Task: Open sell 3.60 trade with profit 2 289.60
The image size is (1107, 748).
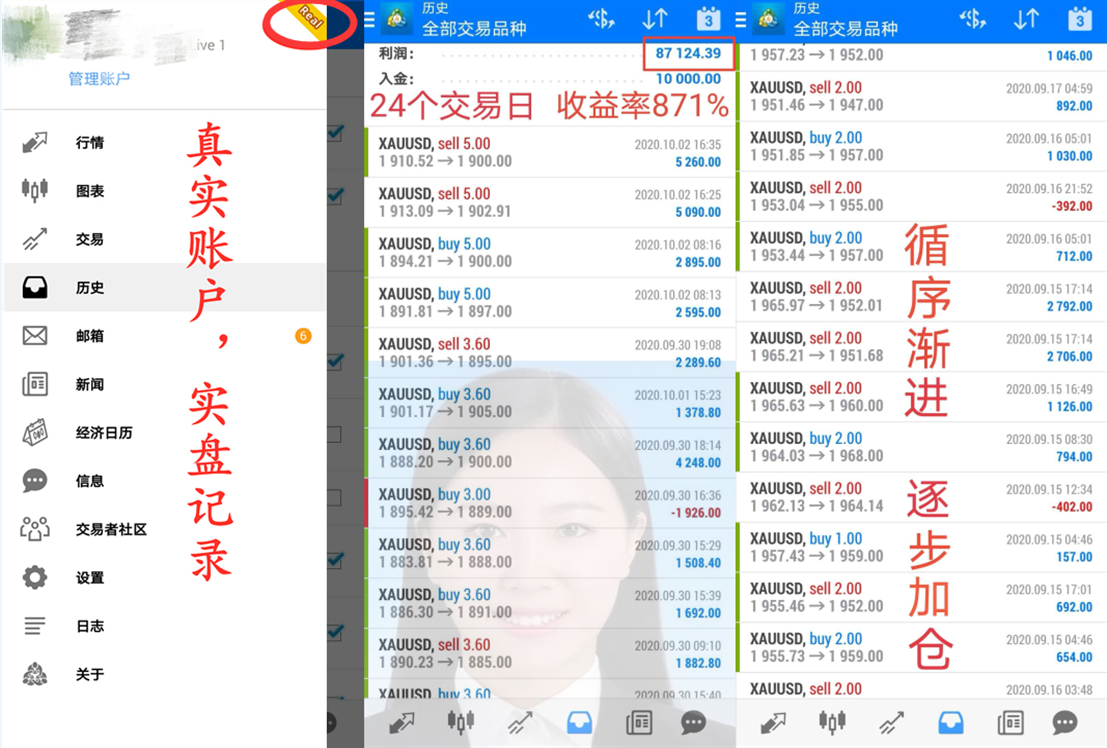Action: 550,352
